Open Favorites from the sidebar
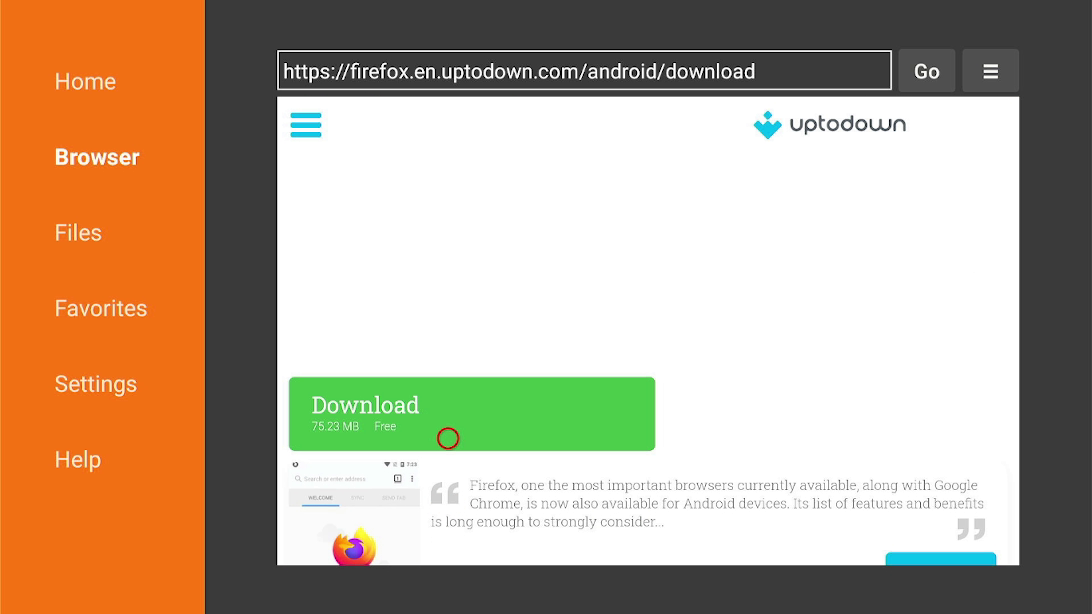Image resolution: width=1092 pixels, height=614 pixels. point(101,308)
